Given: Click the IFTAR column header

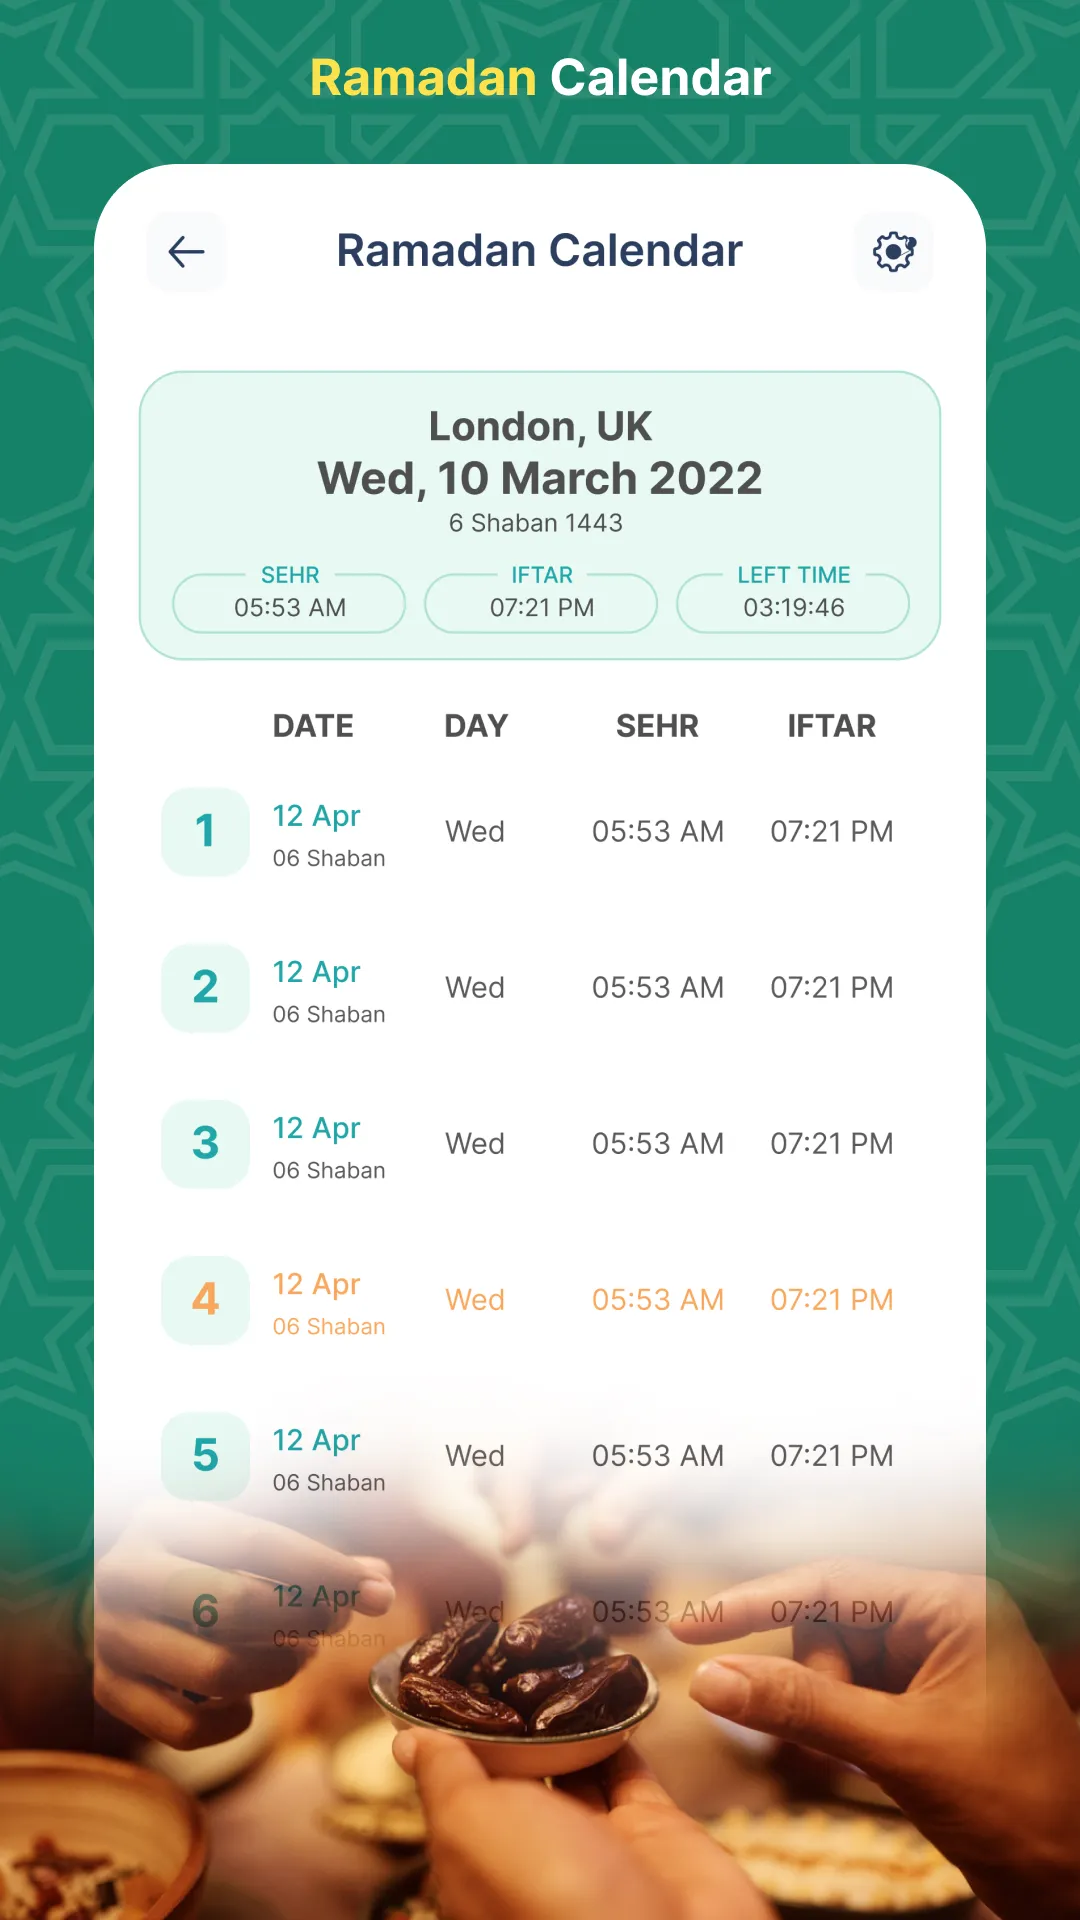Looking at the screenshot, I should pos(831,726).
